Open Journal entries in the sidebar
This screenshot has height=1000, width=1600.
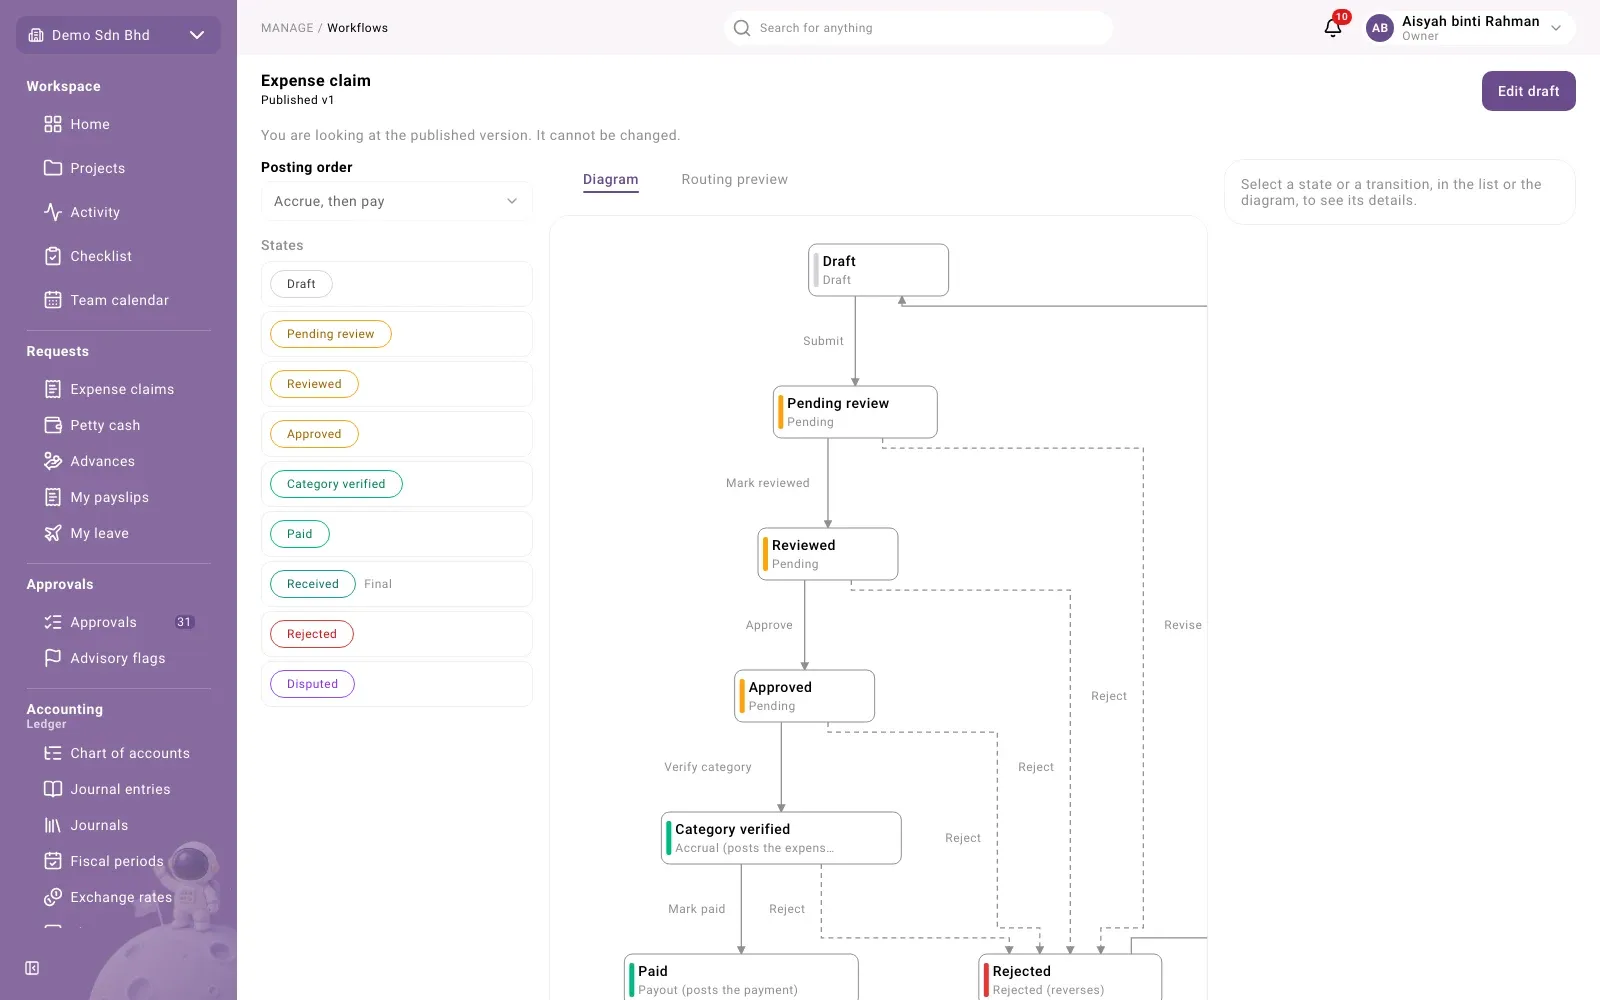click(x=118, y=789)
